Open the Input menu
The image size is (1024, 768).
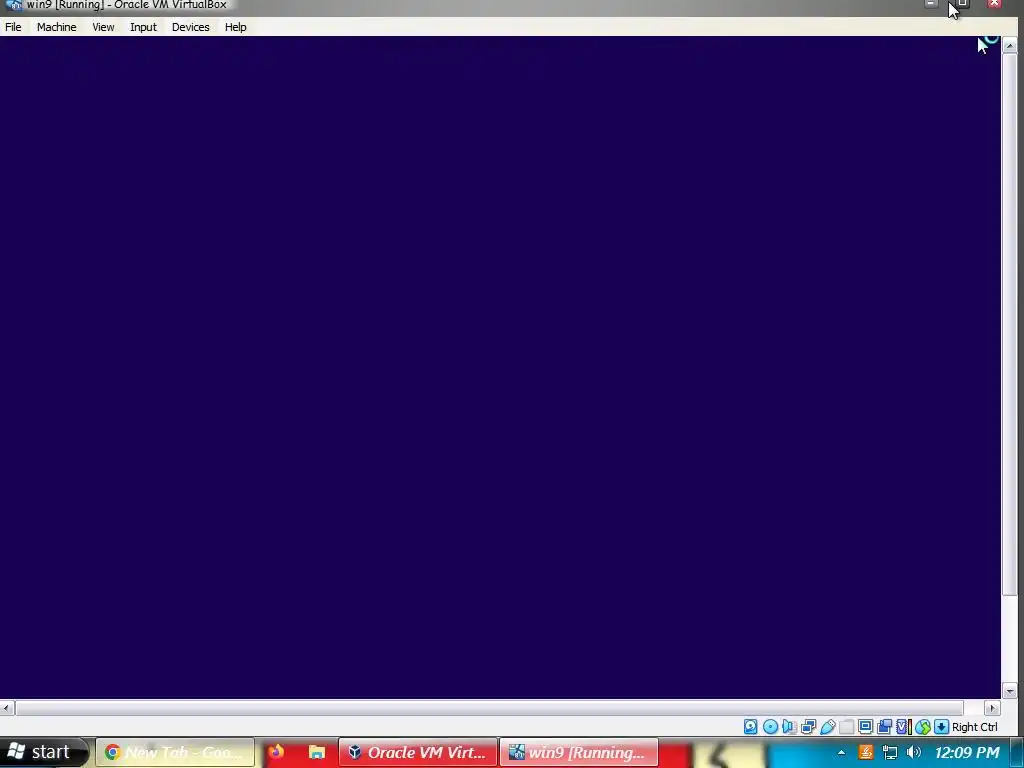click(x=143, y=27)
